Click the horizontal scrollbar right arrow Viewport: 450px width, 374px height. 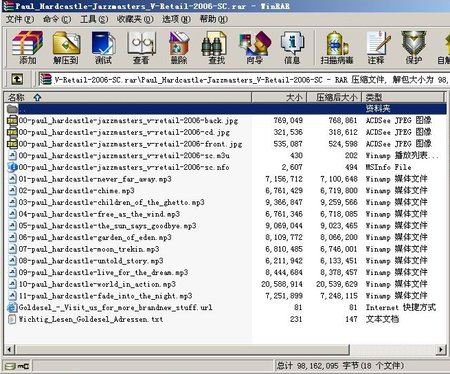tap(441, 349)
